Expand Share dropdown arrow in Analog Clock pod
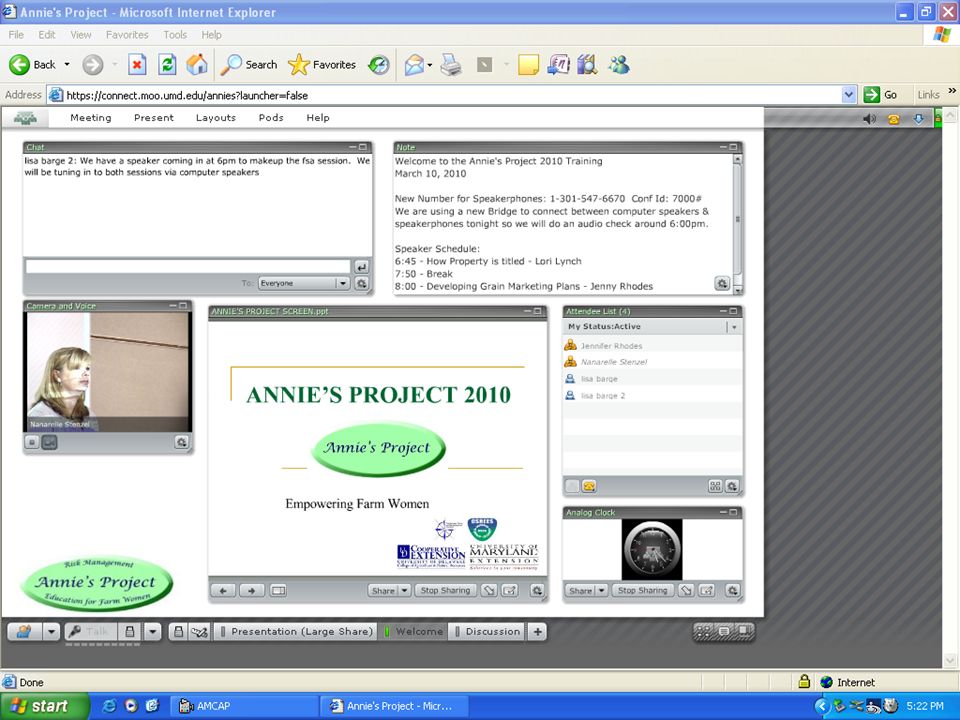 [x=602, y=591]
